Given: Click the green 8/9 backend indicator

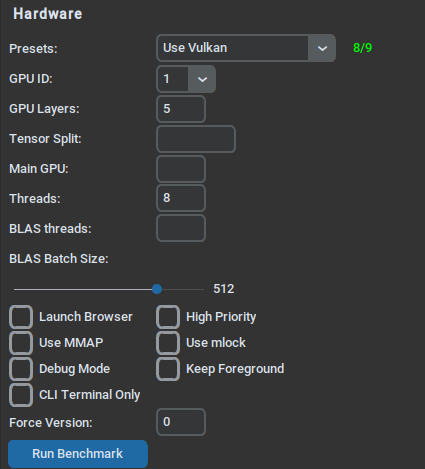Looking at the screenshot, I should [x=362, y=48].
